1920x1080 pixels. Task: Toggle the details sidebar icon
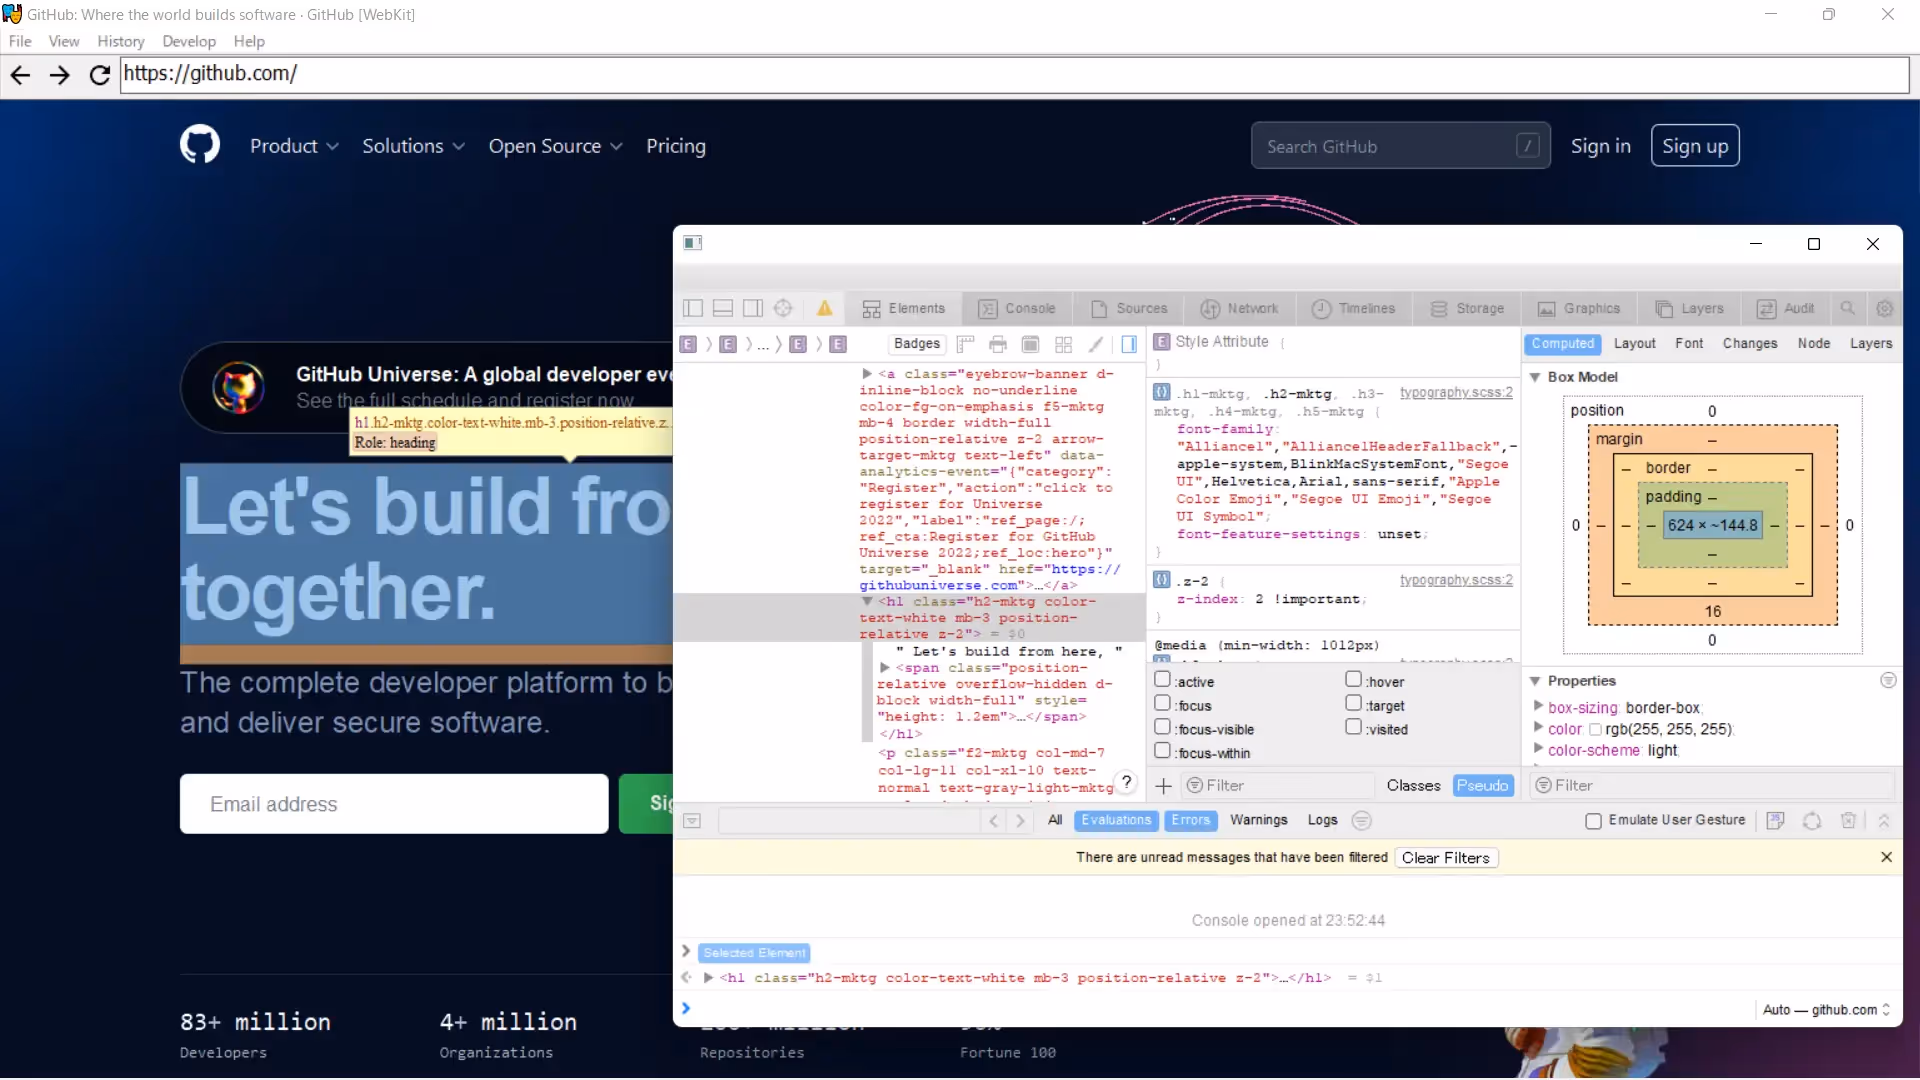(1129, 344)
